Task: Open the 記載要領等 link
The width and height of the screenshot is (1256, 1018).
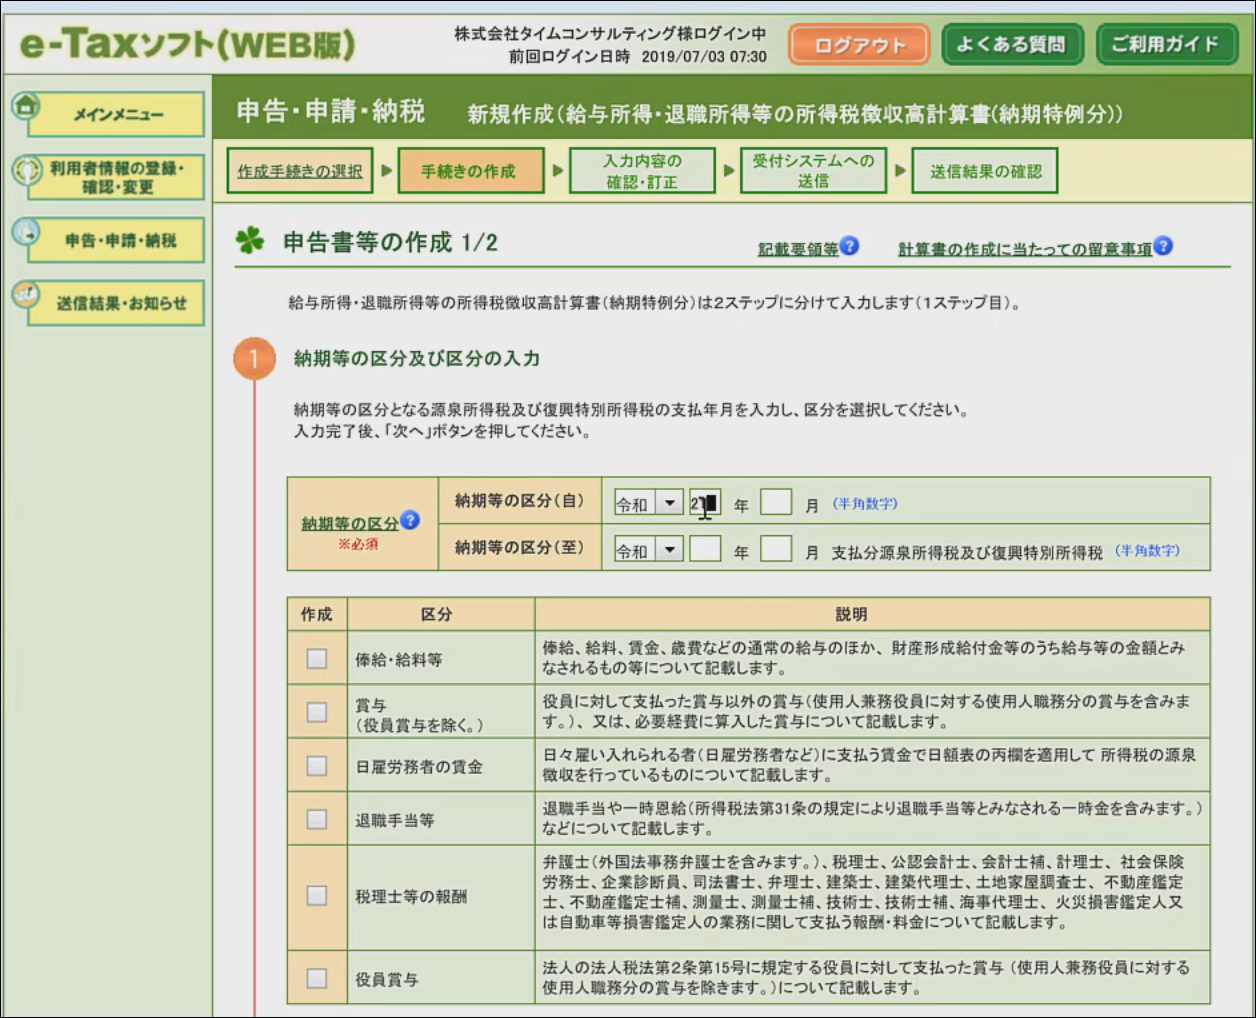Action: click(x=797, y=249)
